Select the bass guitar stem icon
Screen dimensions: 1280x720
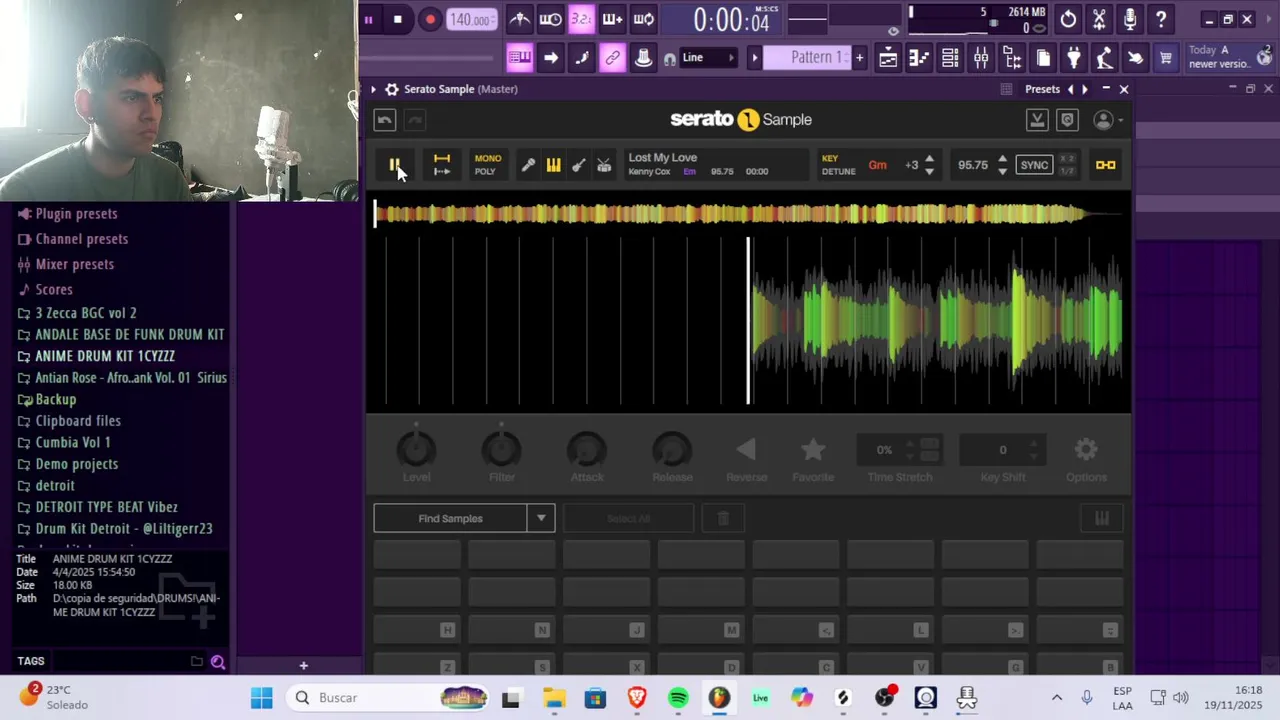tap(578, 165)
